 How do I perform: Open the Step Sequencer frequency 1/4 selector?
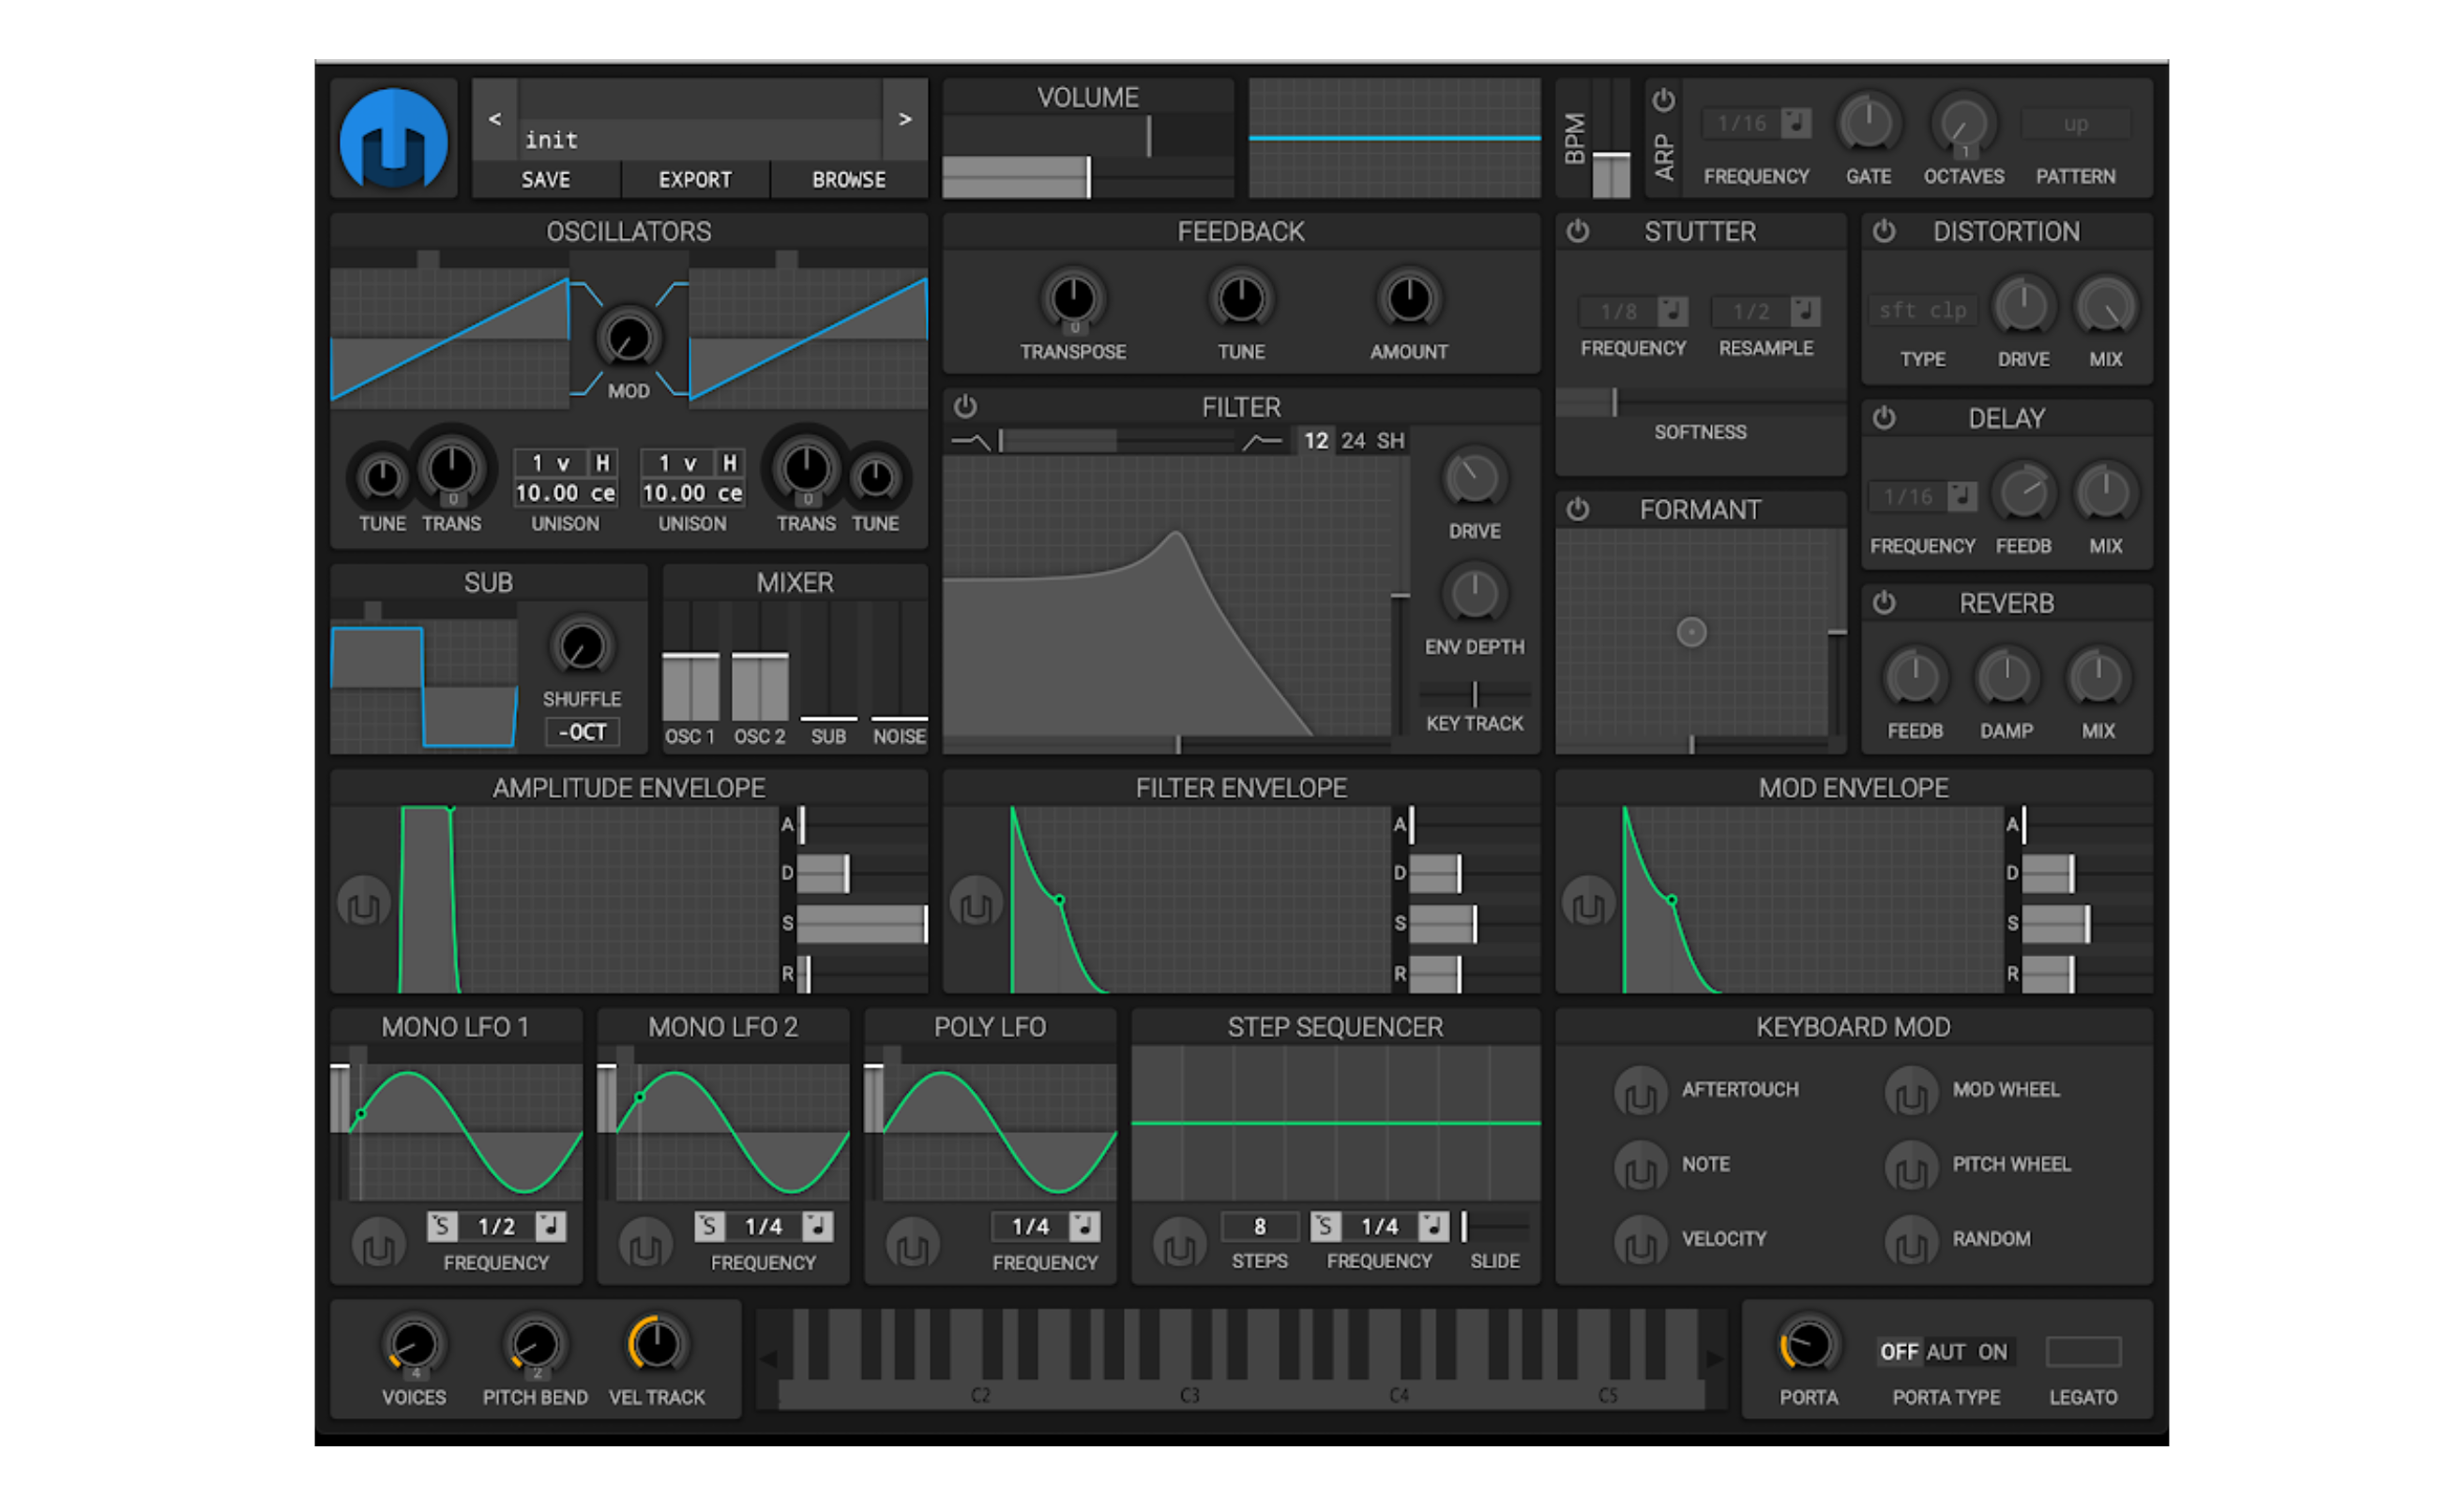click(1380, 1226)
